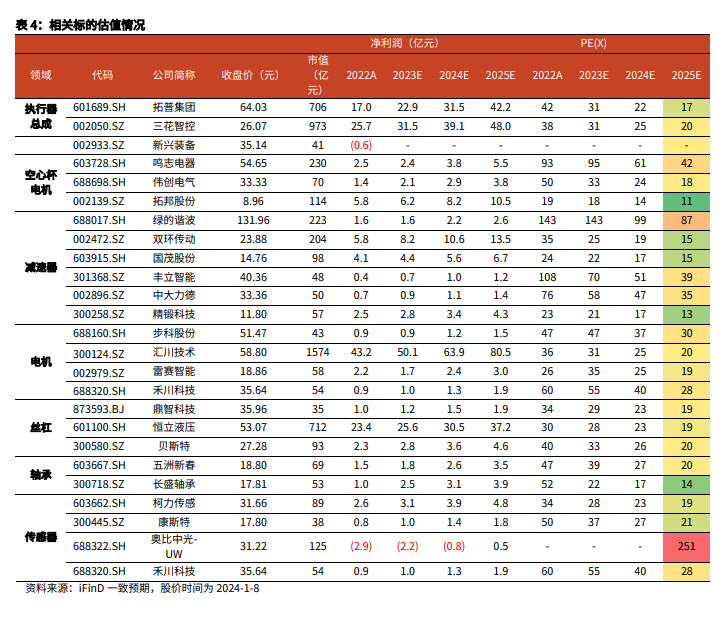724x622 pixels.
Task: Select the 传感器 category label
Action: click(x=41, y=537)
